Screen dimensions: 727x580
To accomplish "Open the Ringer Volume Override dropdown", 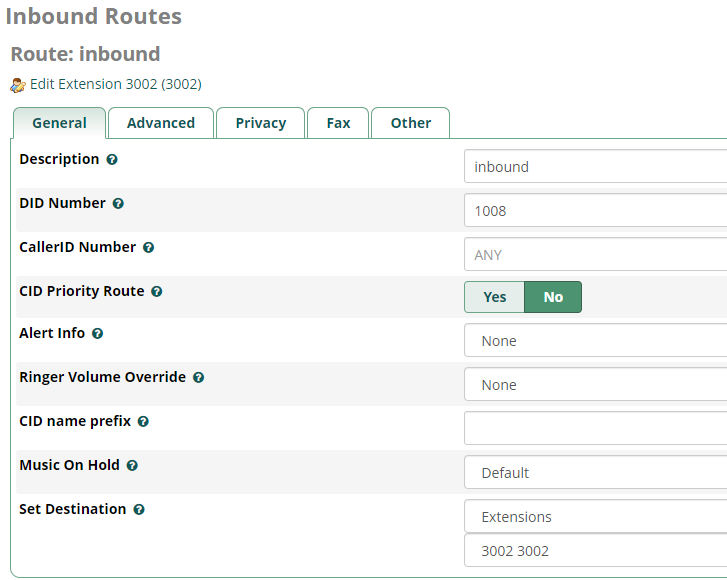I will click(x=595, y=384).
